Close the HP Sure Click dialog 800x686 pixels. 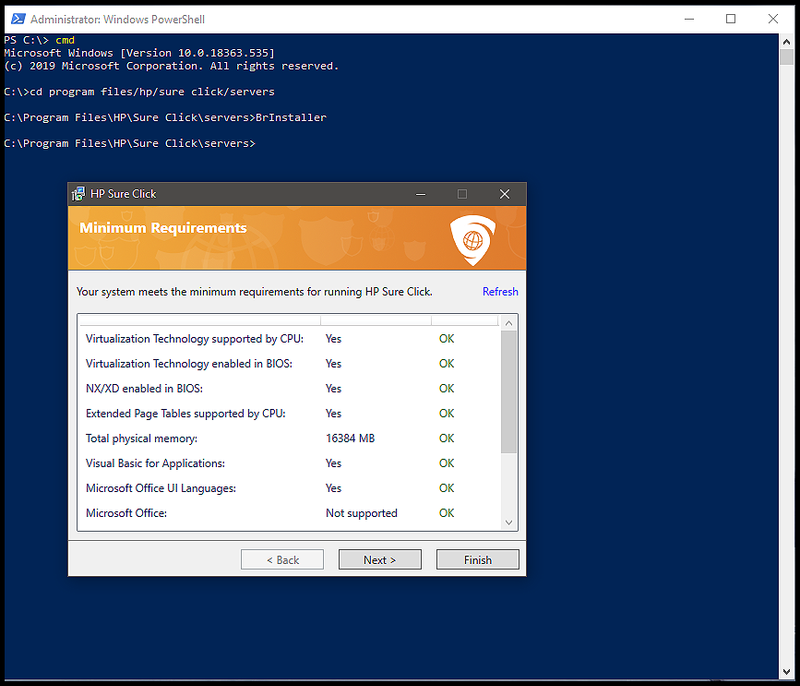504,194
